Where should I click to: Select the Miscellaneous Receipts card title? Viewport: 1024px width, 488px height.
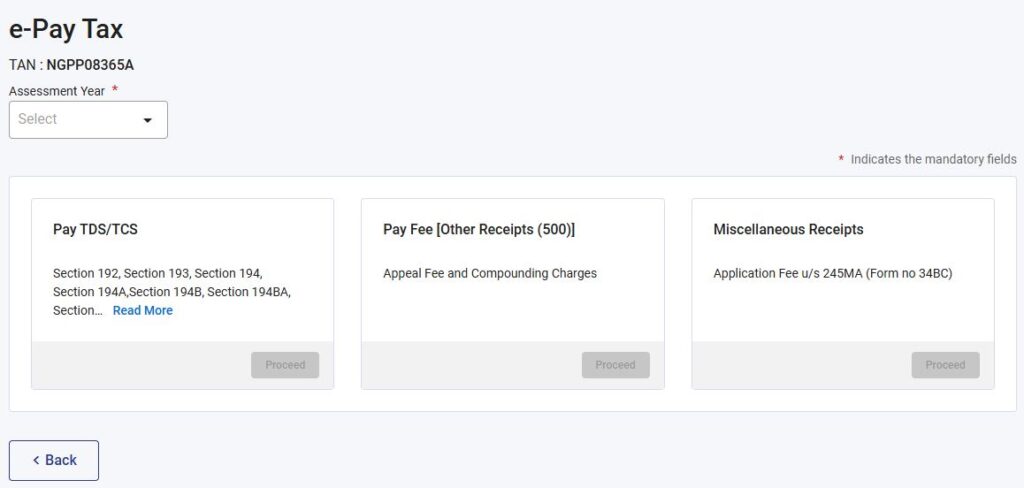[x=788, y=229]
